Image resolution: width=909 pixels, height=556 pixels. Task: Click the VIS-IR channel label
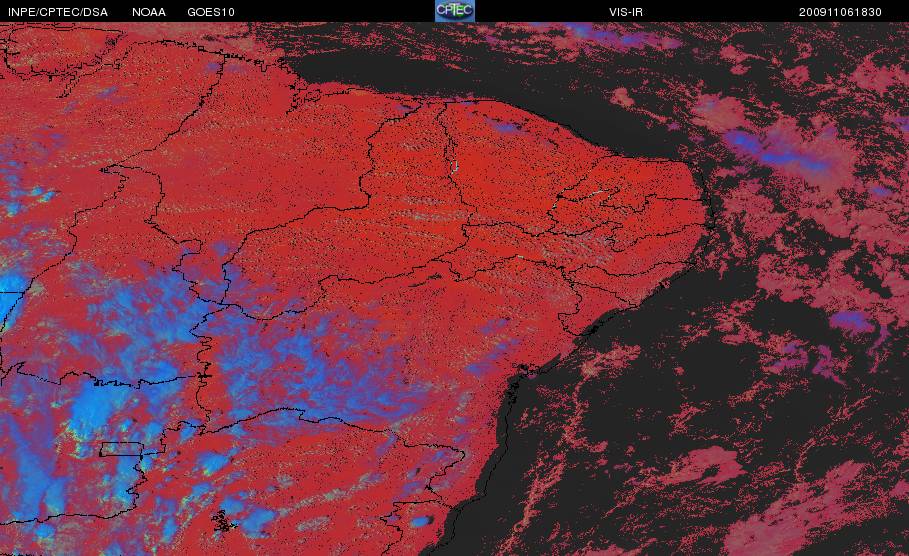pyautogui.click(x=626, y=12)
